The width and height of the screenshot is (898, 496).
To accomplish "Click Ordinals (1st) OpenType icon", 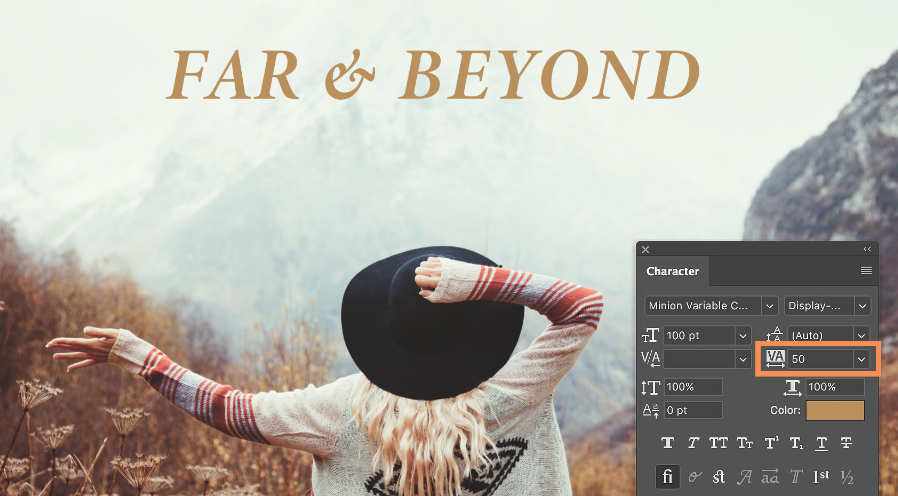I will (821, 476).
